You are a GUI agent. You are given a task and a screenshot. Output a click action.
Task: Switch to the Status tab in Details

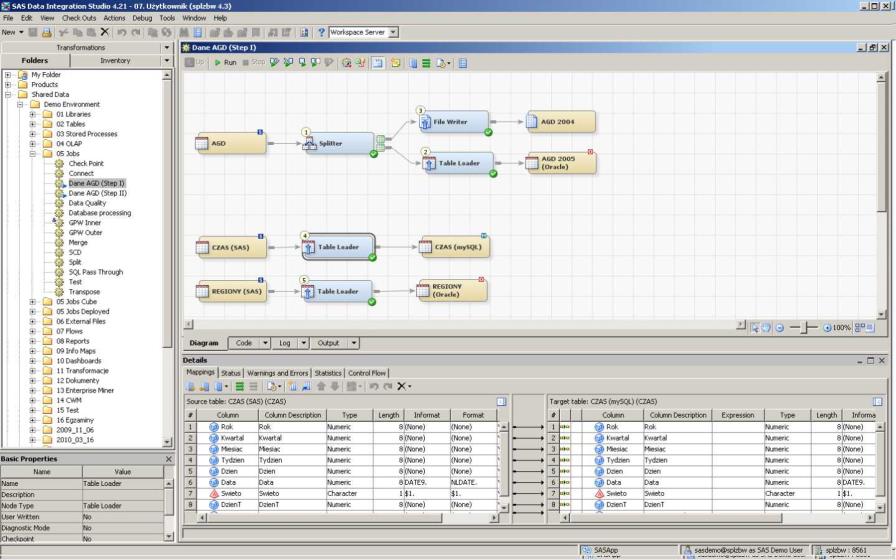pos(231,373)
